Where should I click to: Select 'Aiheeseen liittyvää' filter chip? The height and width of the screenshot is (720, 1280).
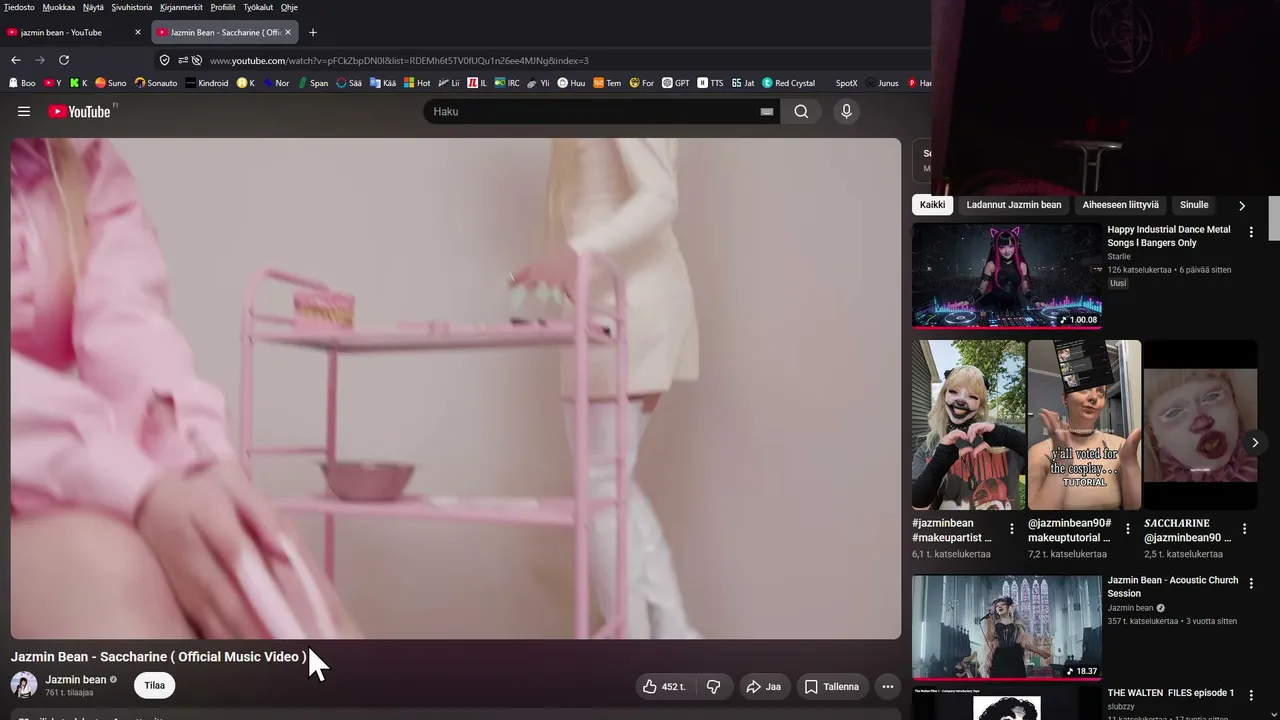(x=1121, y=205)
